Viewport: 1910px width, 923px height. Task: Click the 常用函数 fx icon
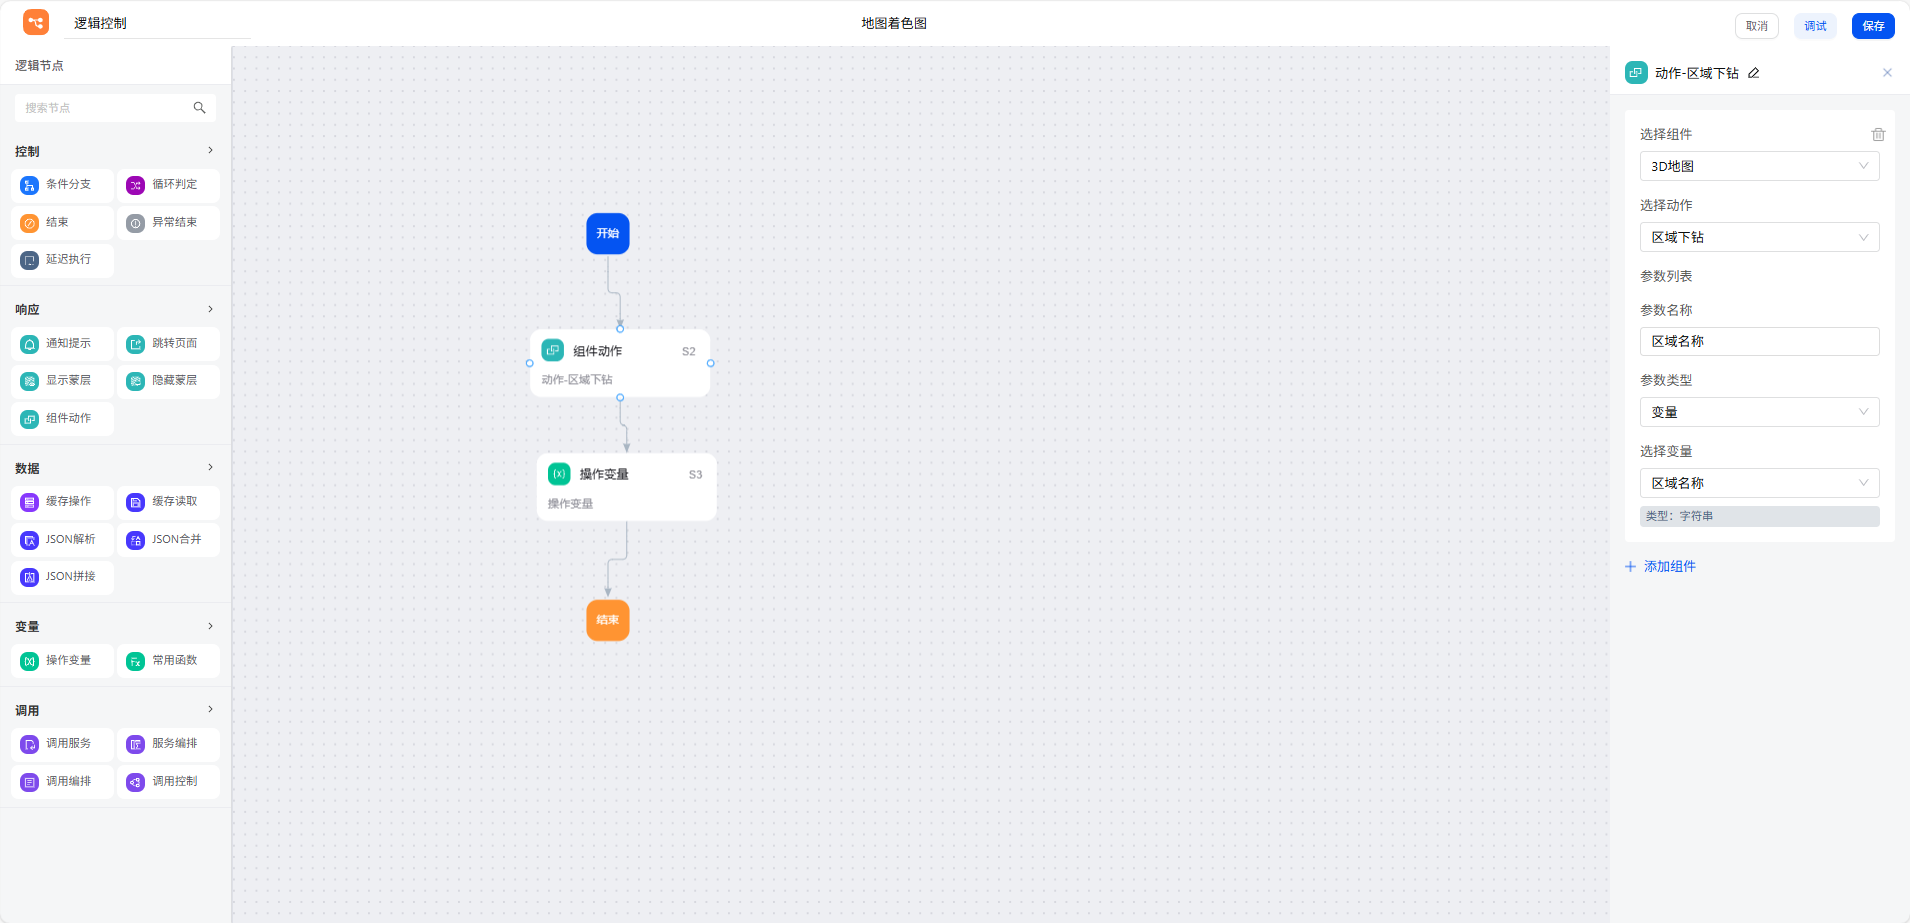[136, 661]
